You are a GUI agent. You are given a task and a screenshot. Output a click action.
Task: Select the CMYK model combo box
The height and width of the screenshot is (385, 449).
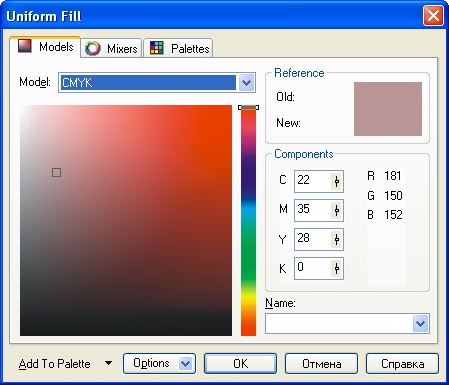coord(157,82)
